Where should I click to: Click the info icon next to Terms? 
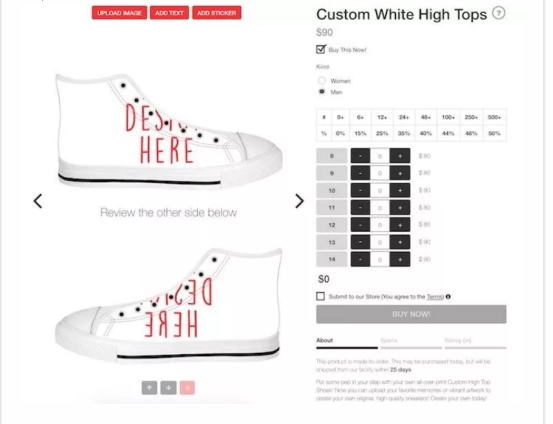[448, 297]
